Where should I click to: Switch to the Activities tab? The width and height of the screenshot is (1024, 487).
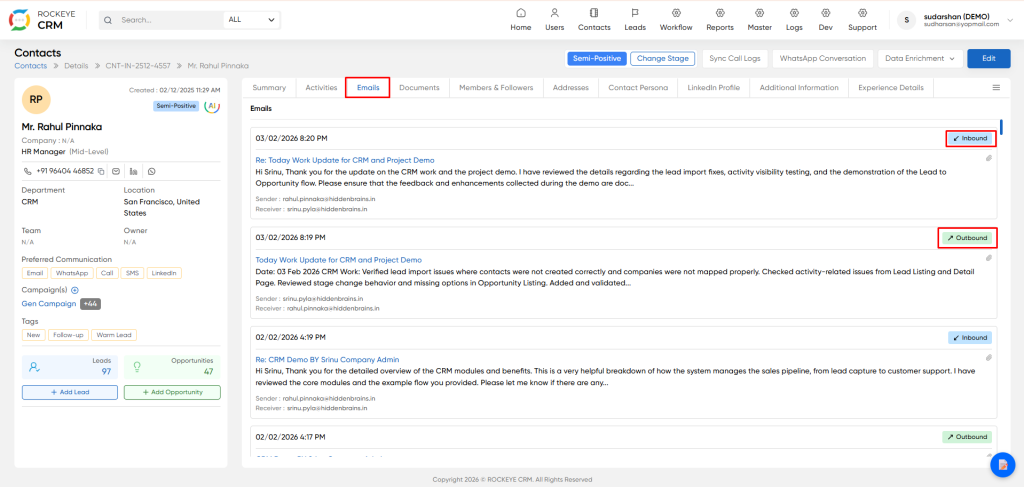[321, 87]
